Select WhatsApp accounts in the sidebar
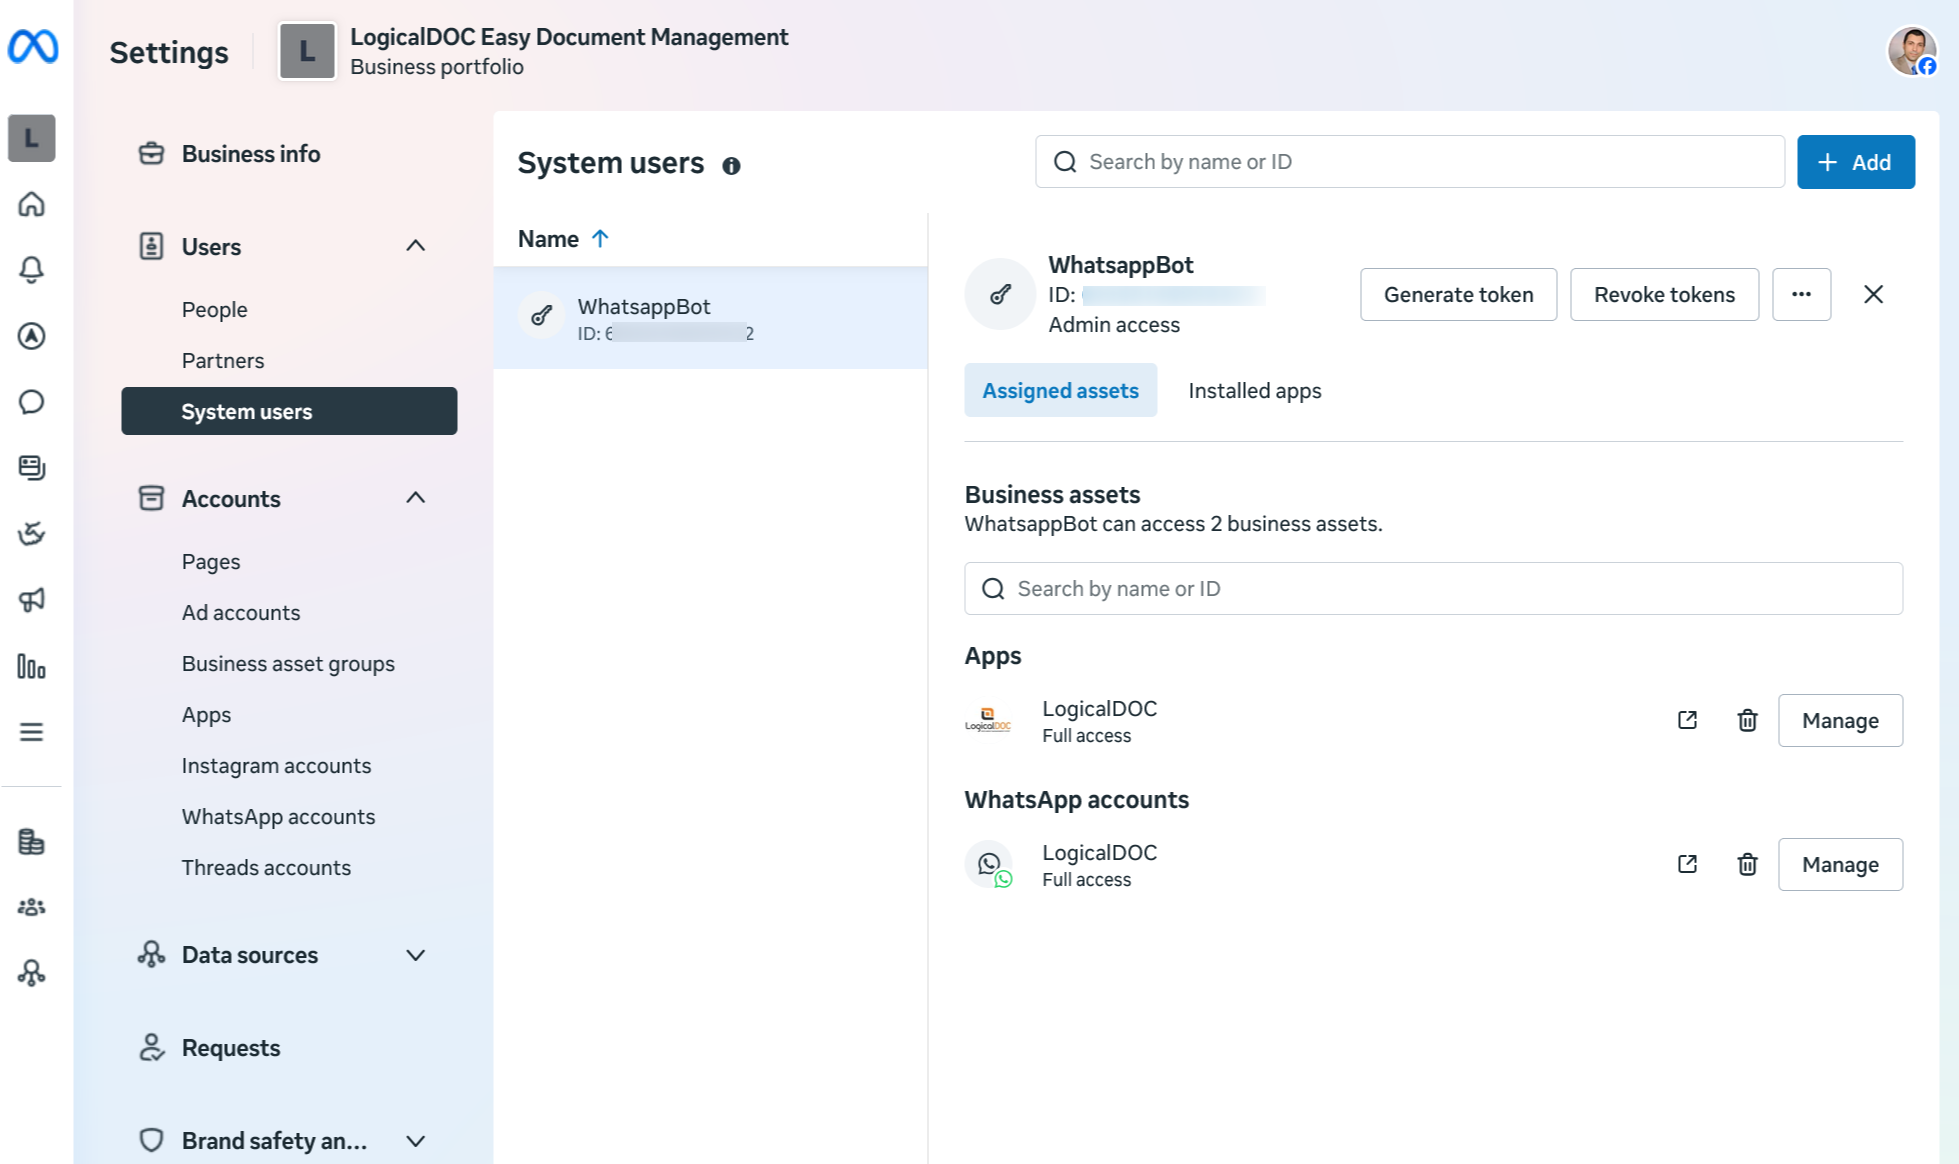 pos(278,816)
